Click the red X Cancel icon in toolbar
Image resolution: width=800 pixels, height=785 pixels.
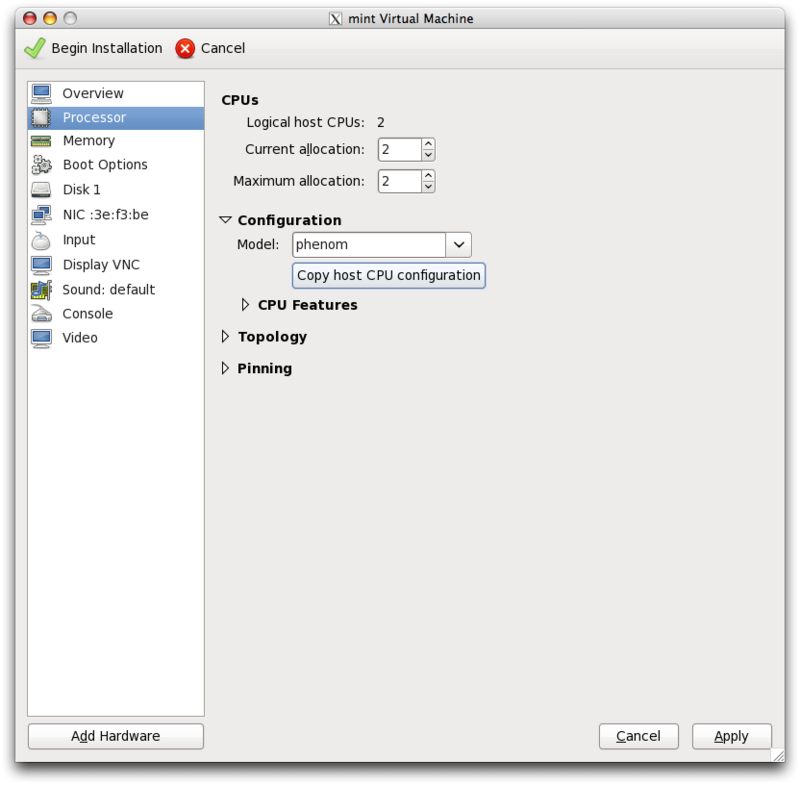coord(185,48)
